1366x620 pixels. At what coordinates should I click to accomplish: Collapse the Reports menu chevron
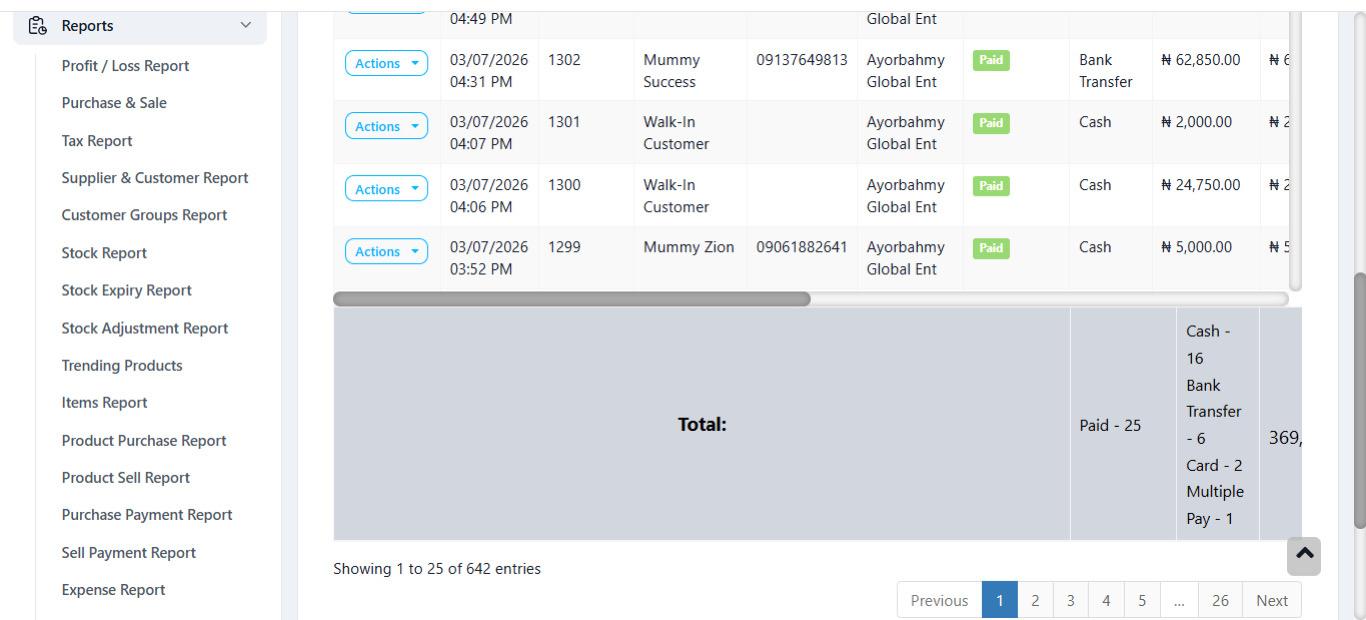(246, 25)
